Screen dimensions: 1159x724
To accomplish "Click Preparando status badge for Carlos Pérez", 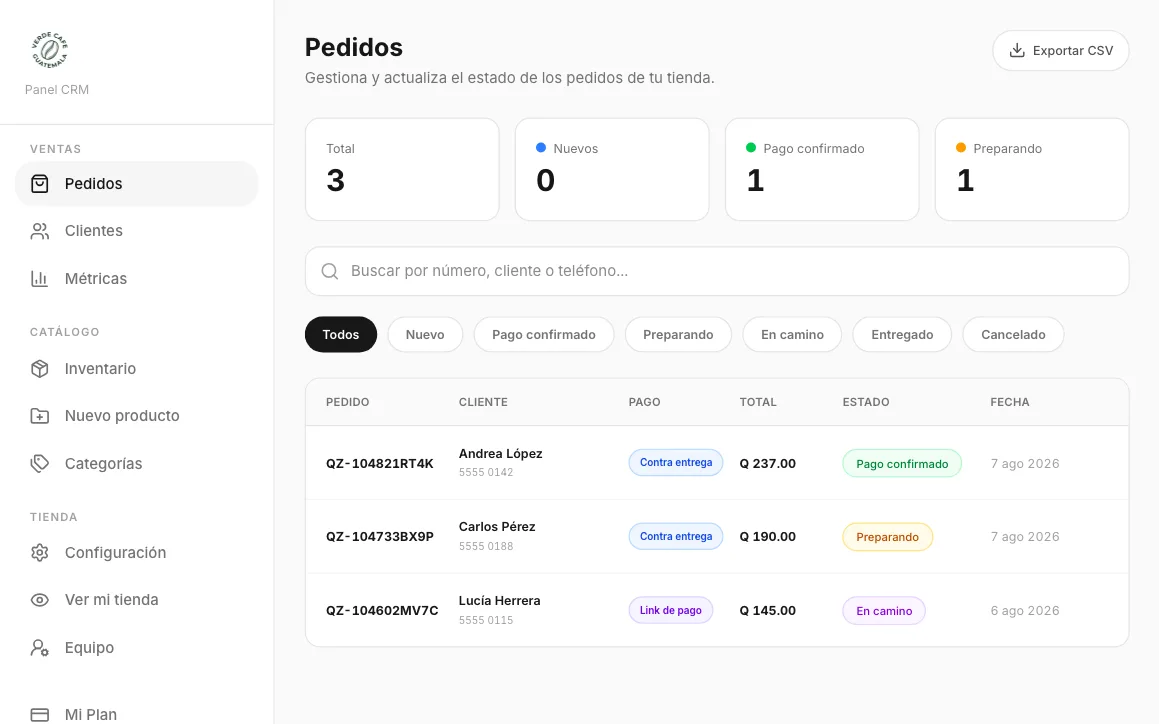I will tap(888, 538).
